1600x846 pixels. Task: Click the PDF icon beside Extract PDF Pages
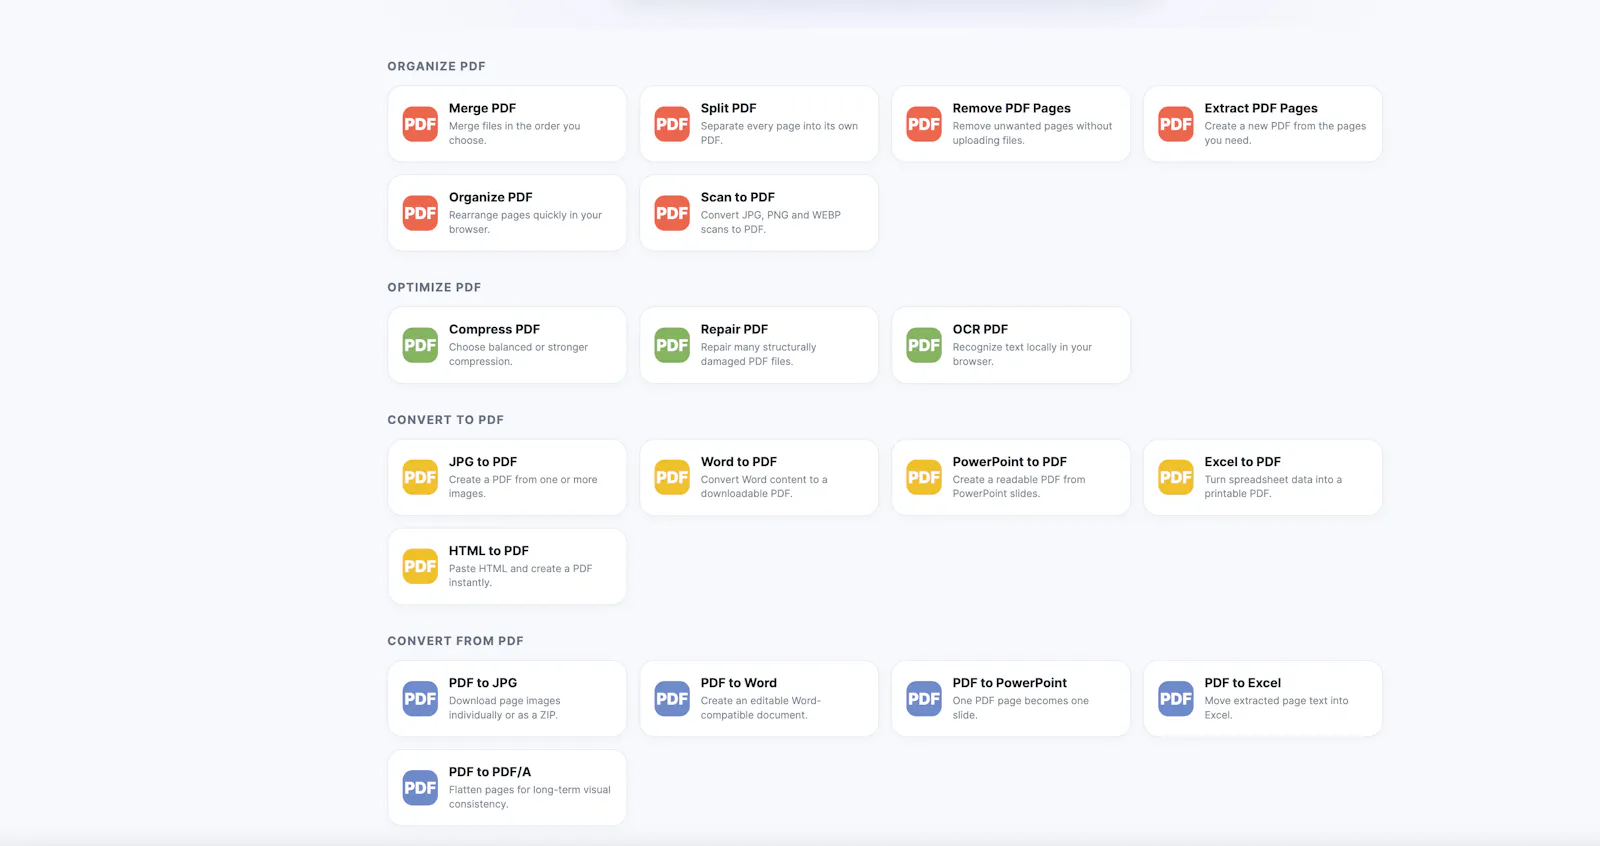tap(1176, 124)
